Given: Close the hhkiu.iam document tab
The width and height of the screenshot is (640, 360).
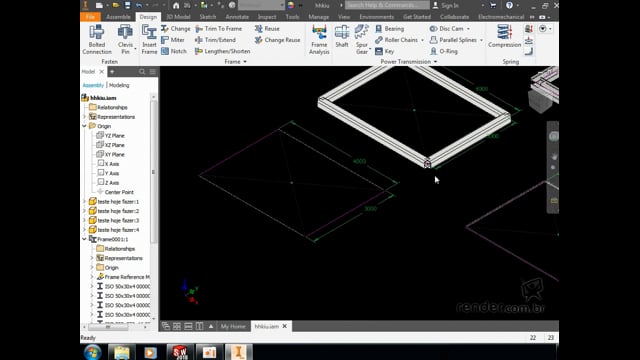Looking at the screenshot, I should [284, 326].
